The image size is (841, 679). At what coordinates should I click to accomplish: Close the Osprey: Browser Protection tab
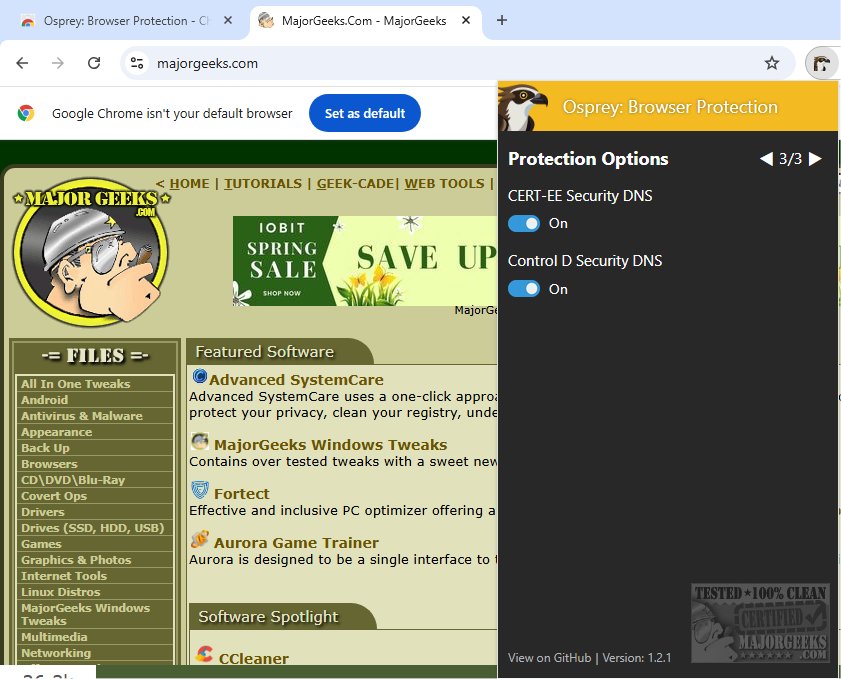[x=228, y=20]
